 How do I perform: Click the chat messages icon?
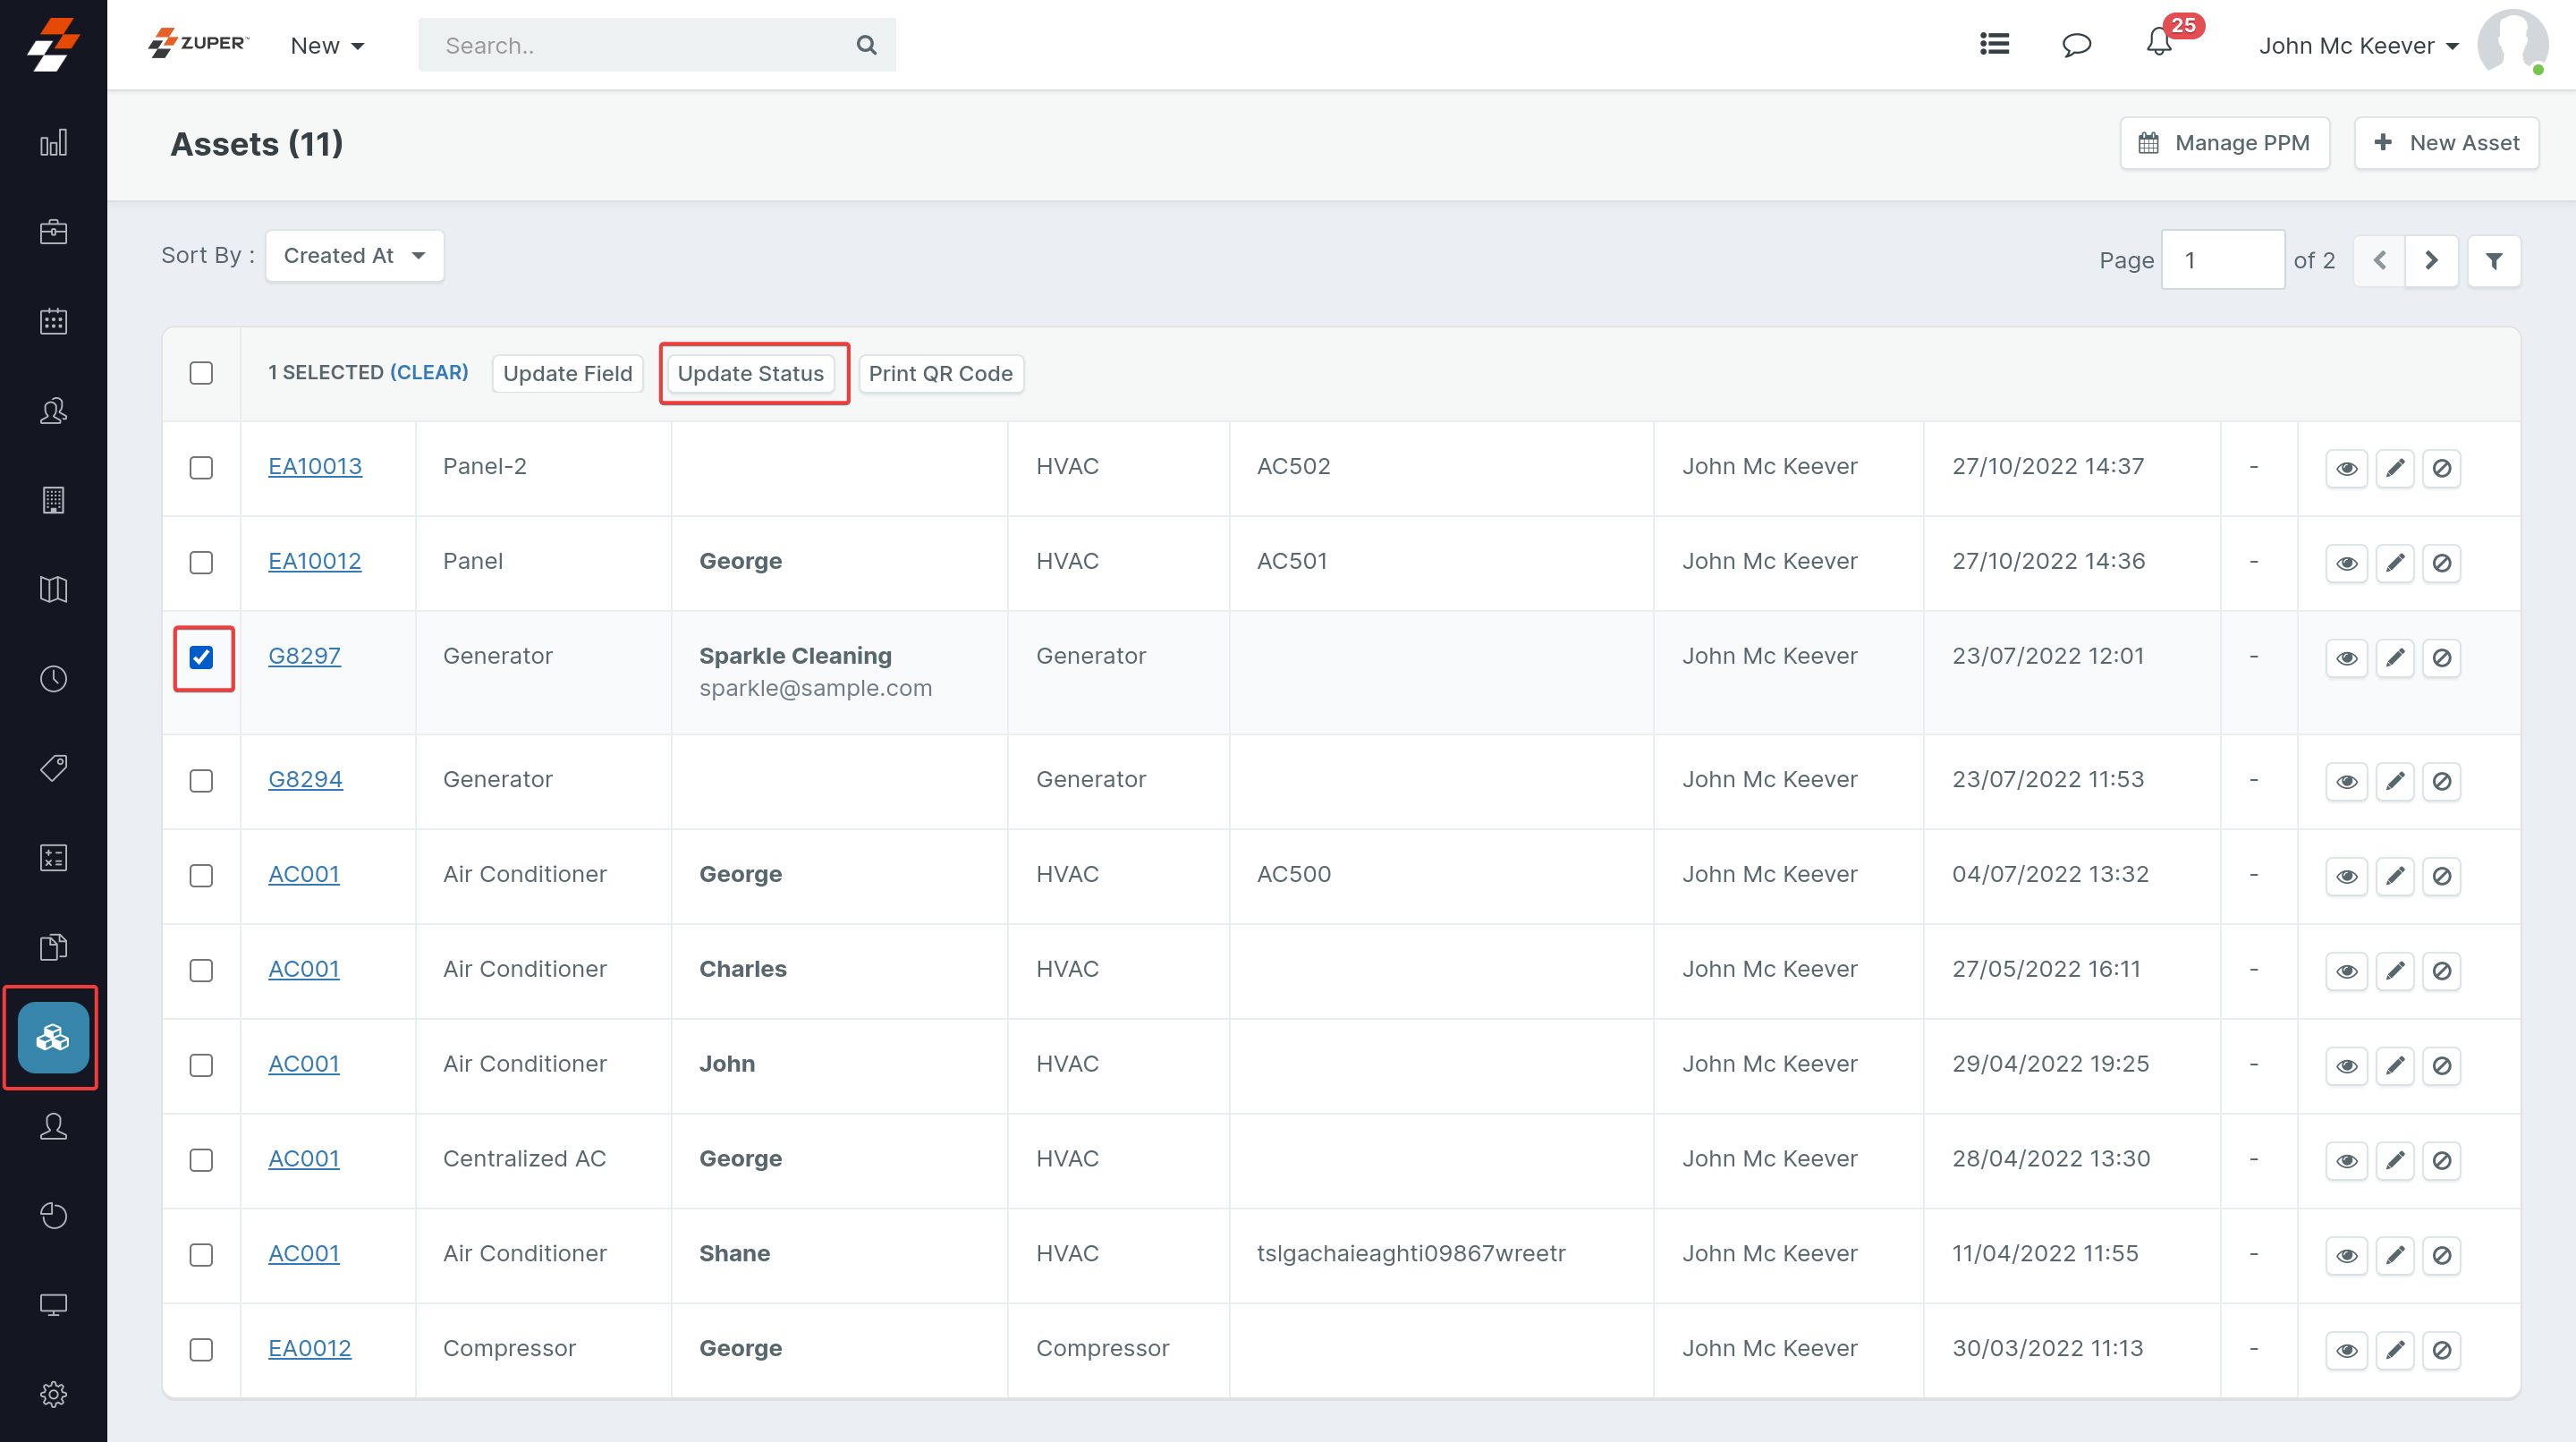point(2076,44)
